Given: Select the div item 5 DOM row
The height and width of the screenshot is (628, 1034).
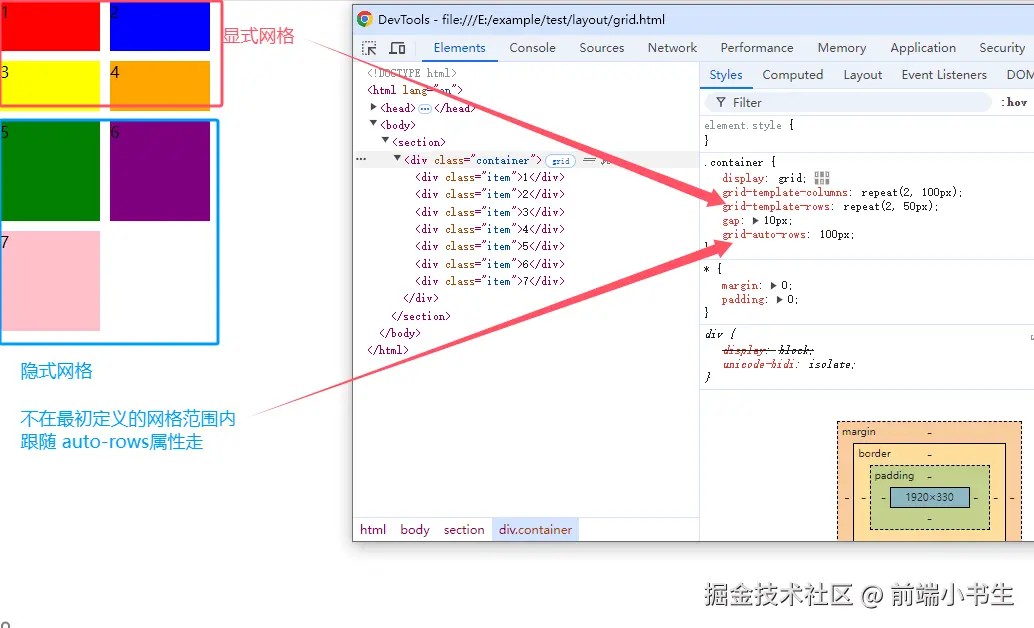Looking at the screenshot, I should [490, 246].
